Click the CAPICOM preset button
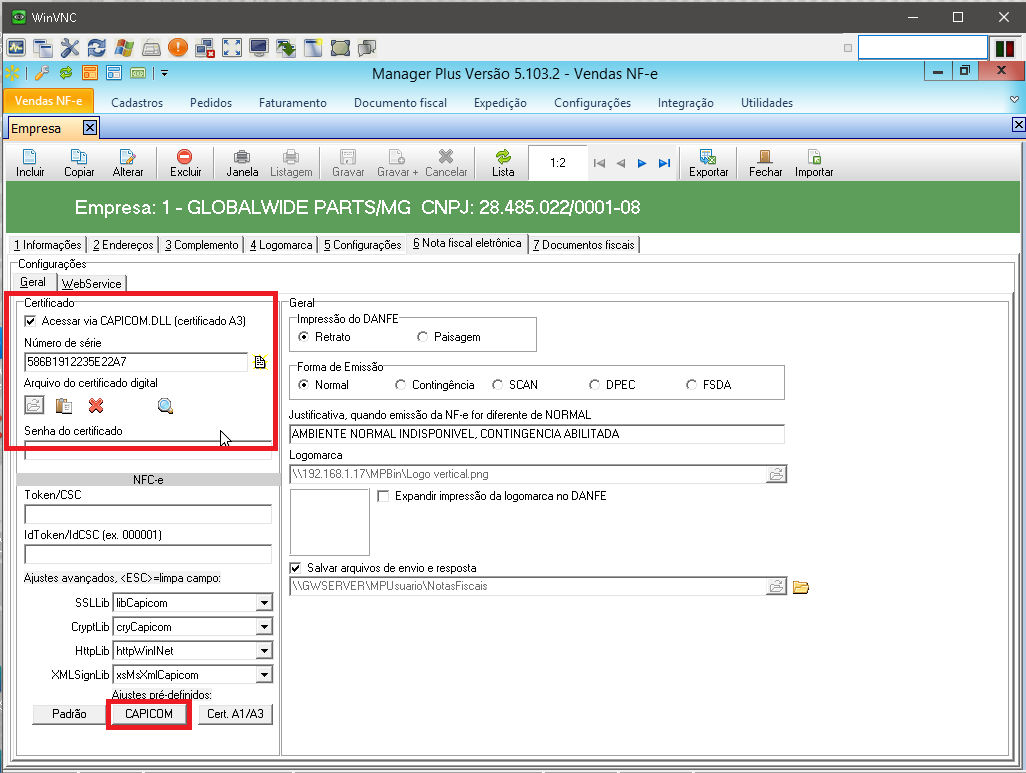This screenshot has width=1026, height=773. pyautogui.click(x=148, y=714)
